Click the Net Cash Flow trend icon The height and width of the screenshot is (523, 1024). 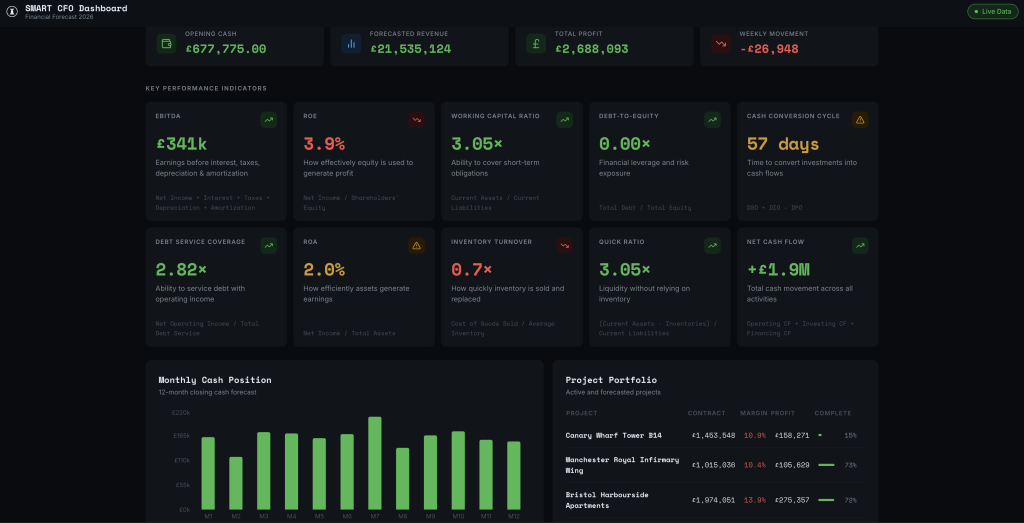point(860,245)
